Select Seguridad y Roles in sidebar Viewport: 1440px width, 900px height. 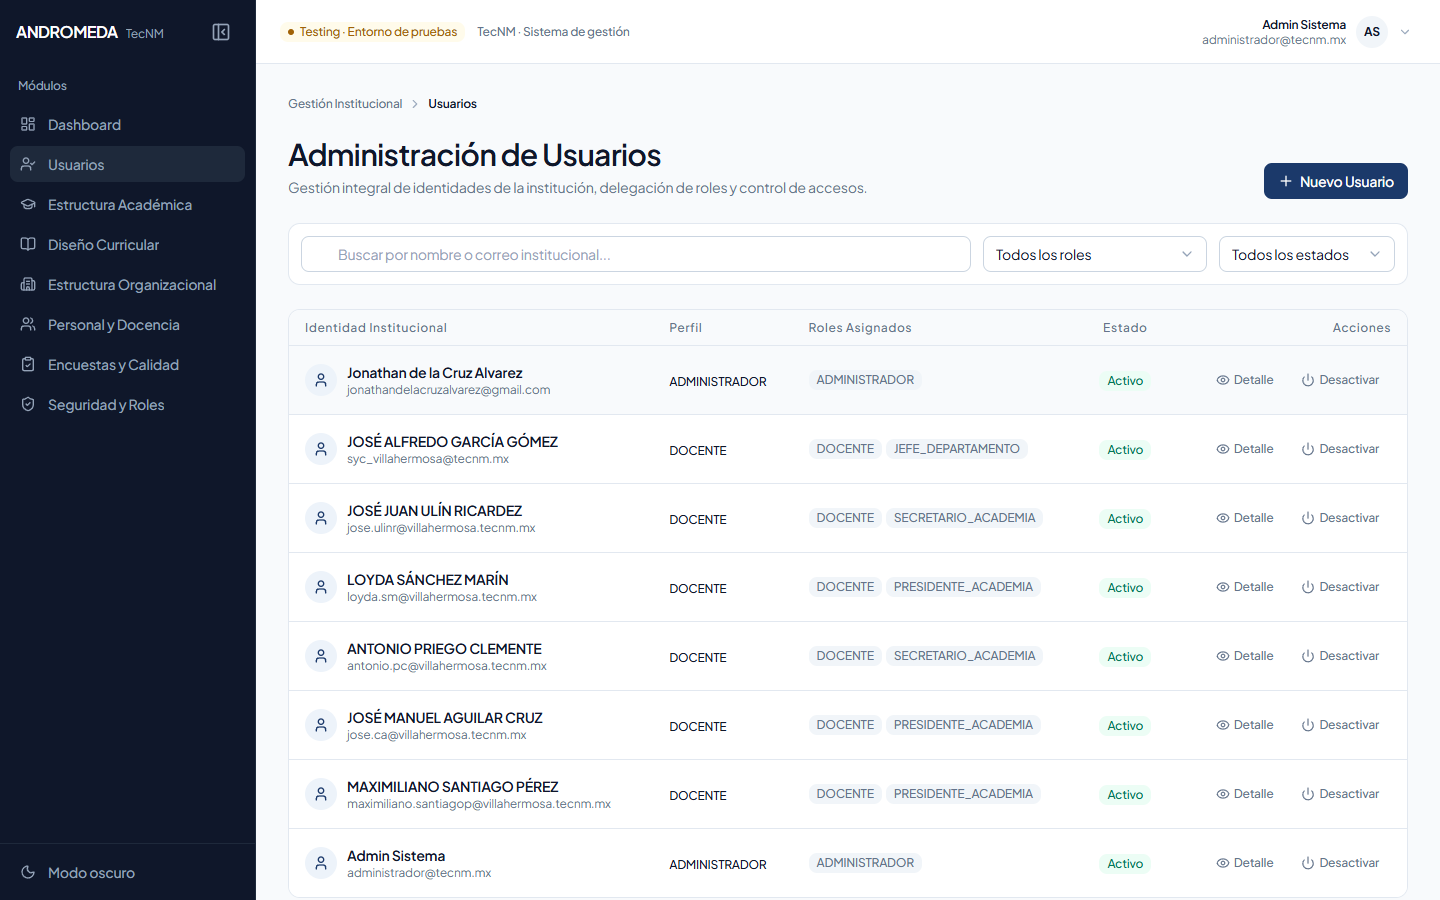click(128, 404)
